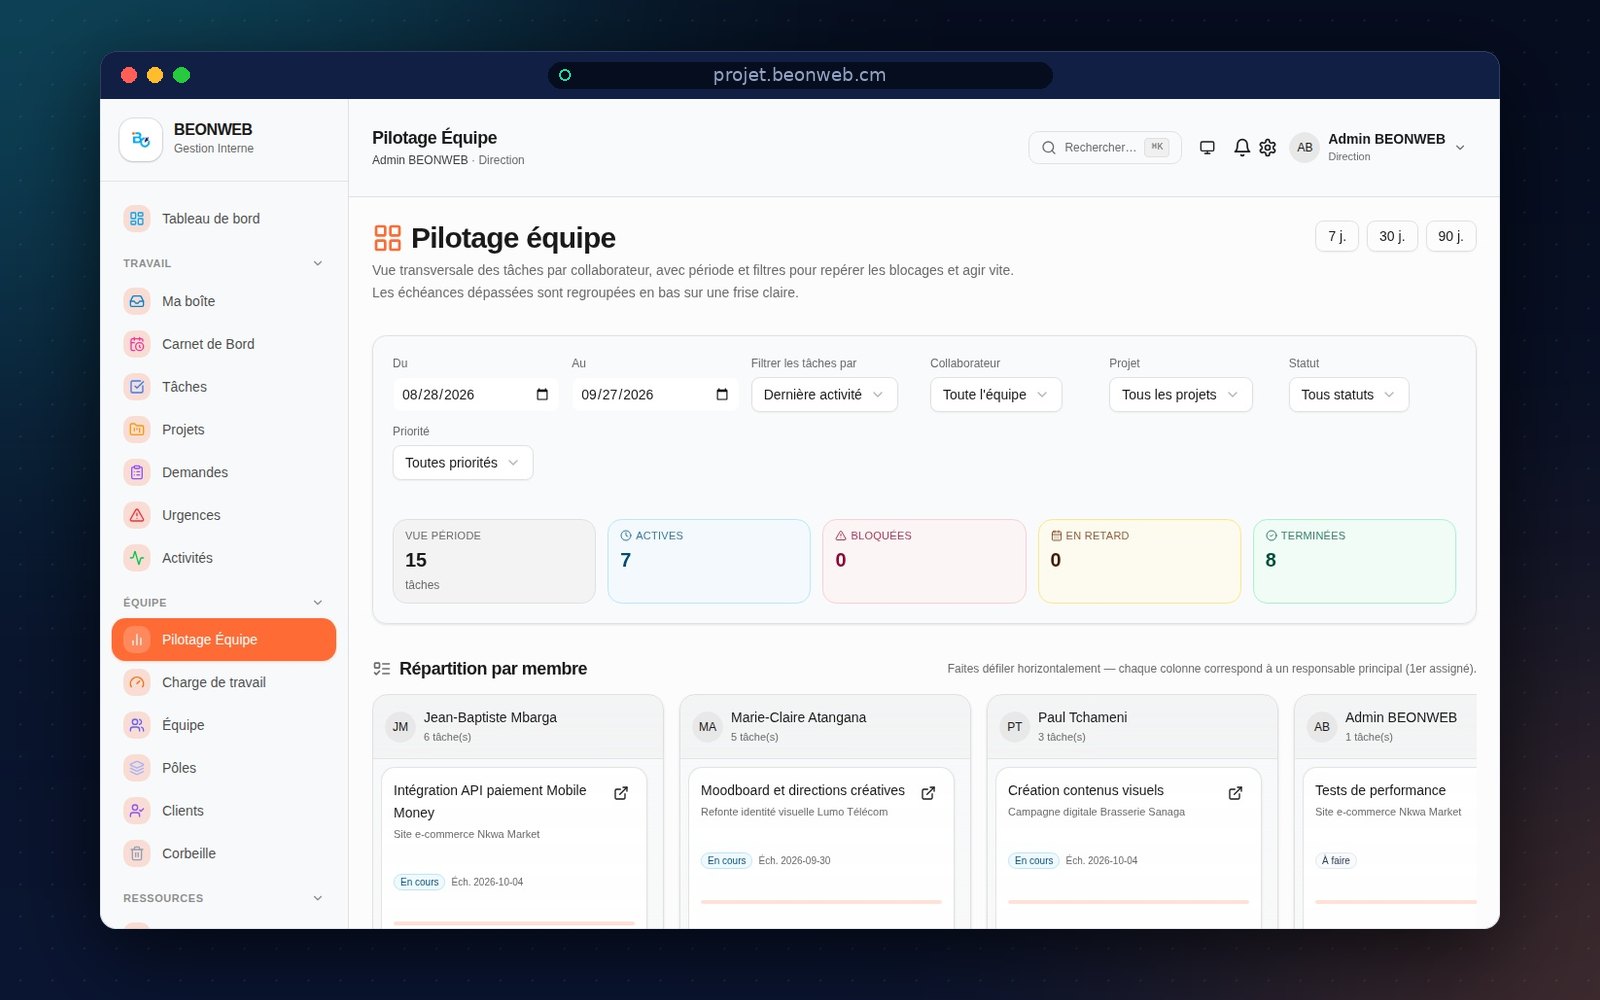Click the monitor display icon in header
This screenshot has height=1000, width=1600.
pos(1207,147)
